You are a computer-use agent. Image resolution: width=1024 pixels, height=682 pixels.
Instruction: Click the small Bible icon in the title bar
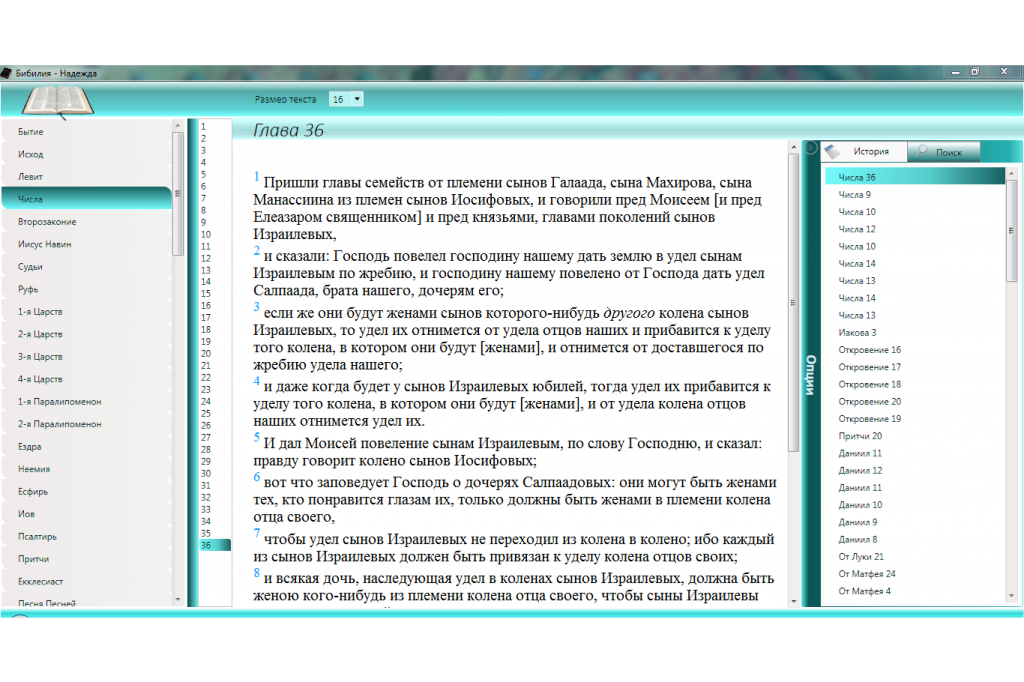[6, 73]
